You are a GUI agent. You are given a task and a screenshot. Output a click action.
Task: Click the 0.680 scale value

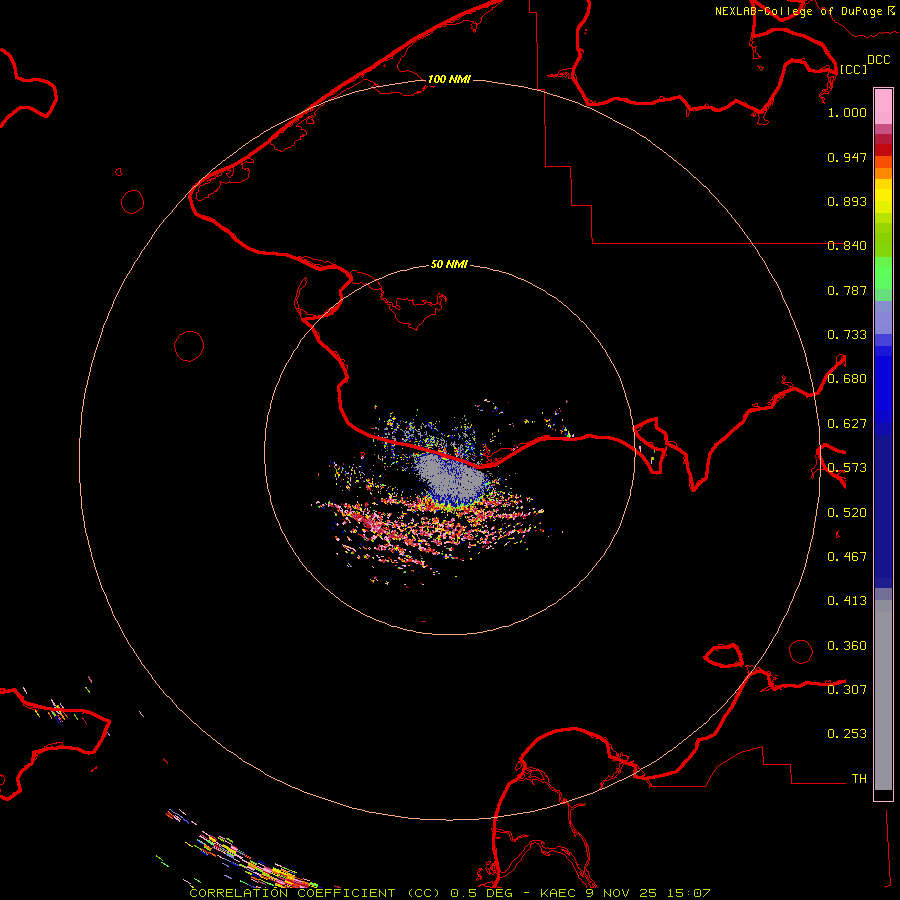coord(847,379)
